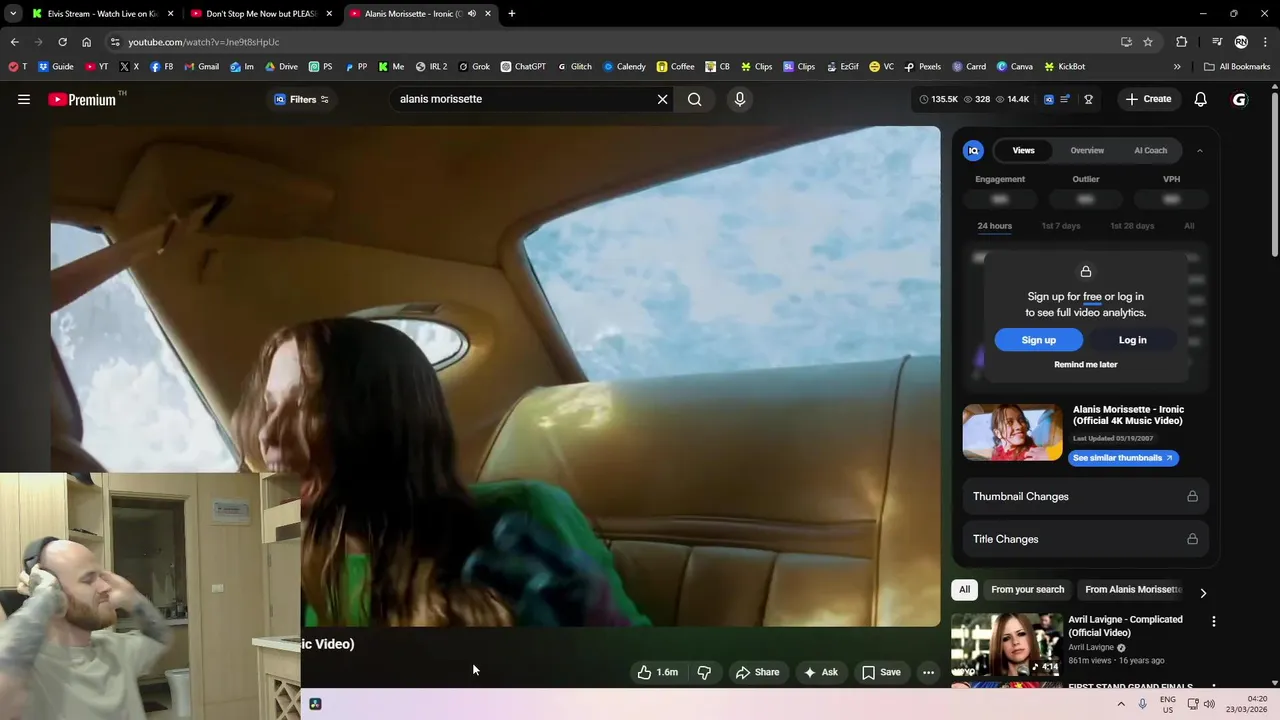Select the From your search chip
The width and height of the screenshot is (1280, 720).
pyautogui.click(x=1027, y=589)
